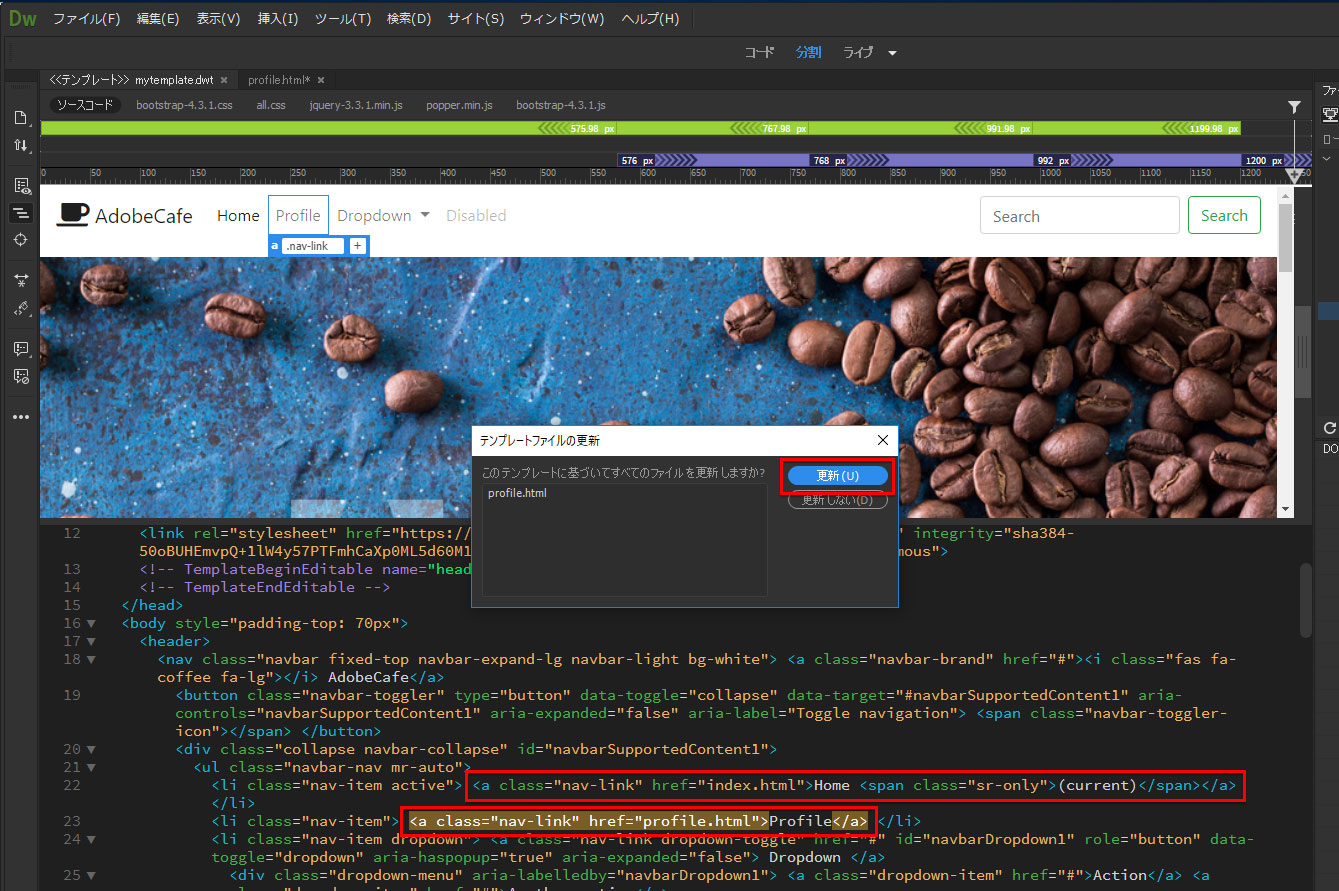The height and width of the screenshot is (891, 1339).
Task: Click the Open Documents icon in left toolbar
Action: pos(21,117)
